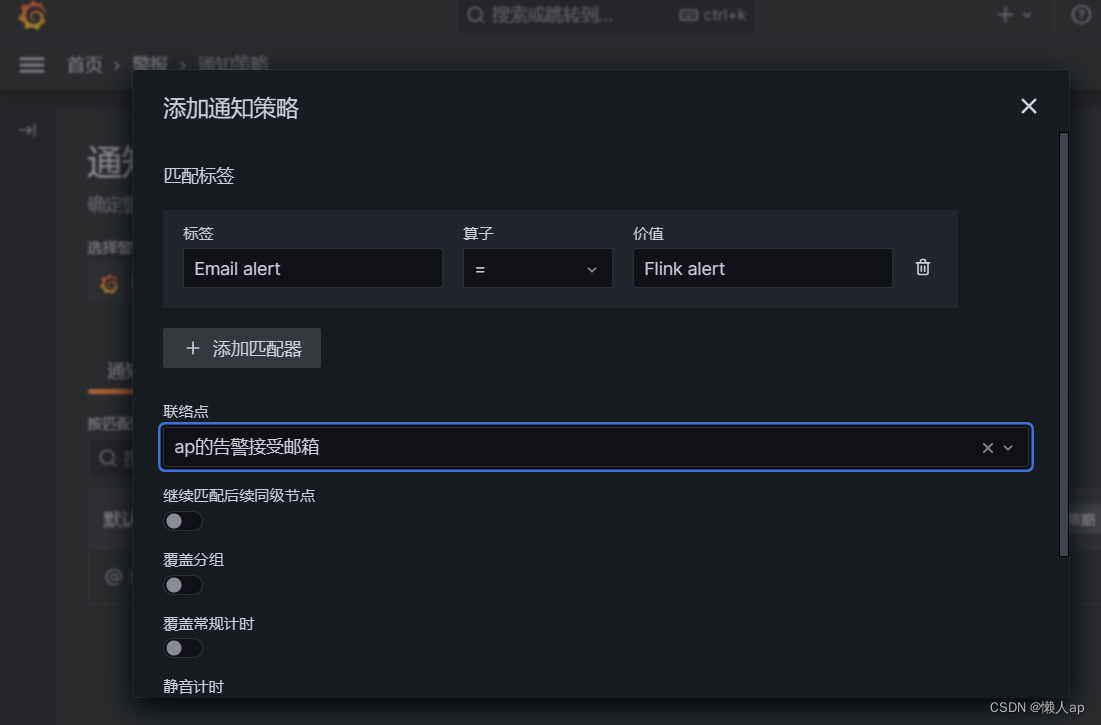Toggle 继续匹配后续同级节点 switch
1101x725 pixels.
[183, 521]
